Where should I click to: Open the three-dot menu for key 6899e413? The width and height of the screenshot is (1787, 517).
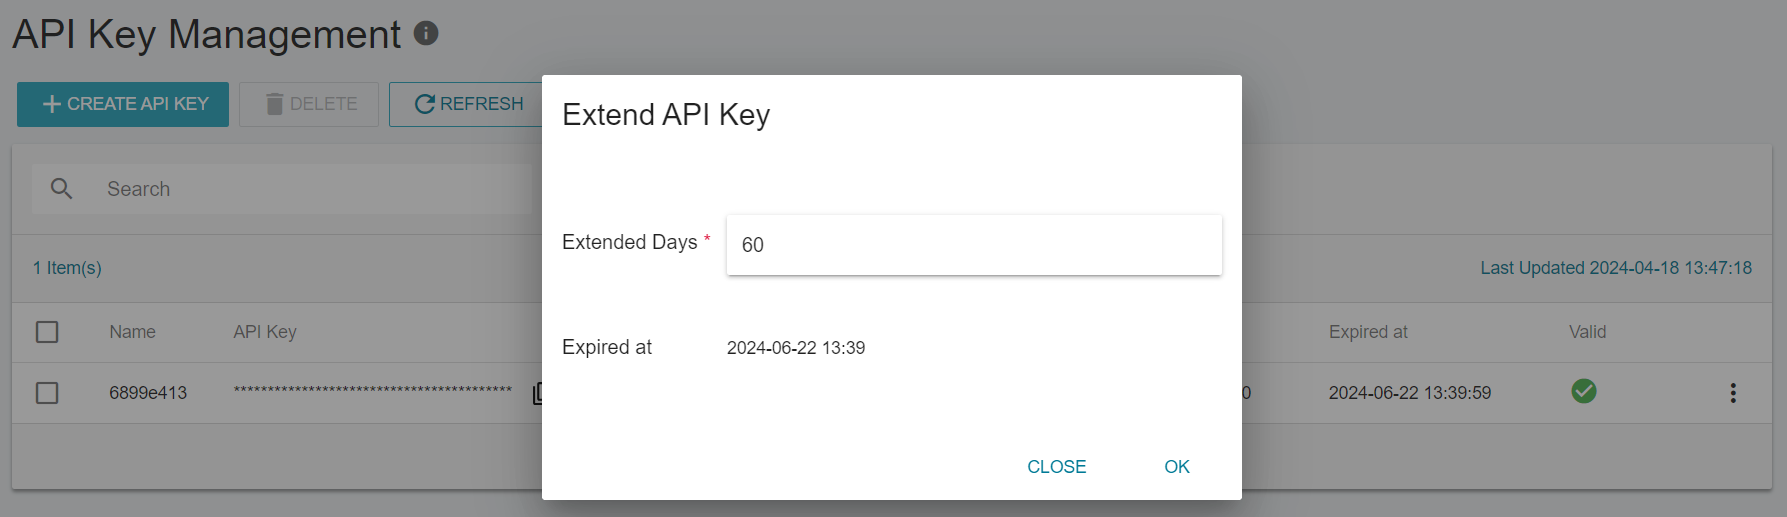1733,393
